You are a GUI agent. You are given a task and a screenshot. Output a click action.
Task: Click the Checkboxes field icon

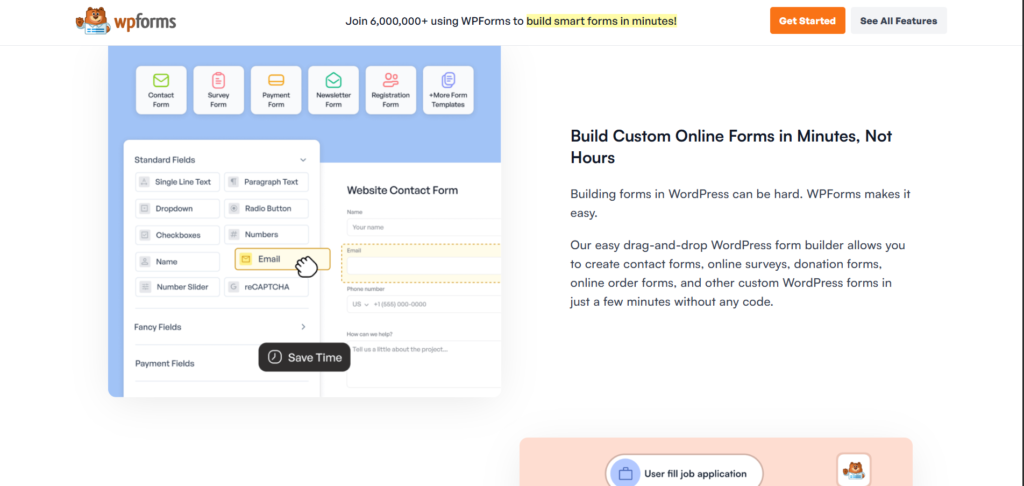tap(144, 235)
